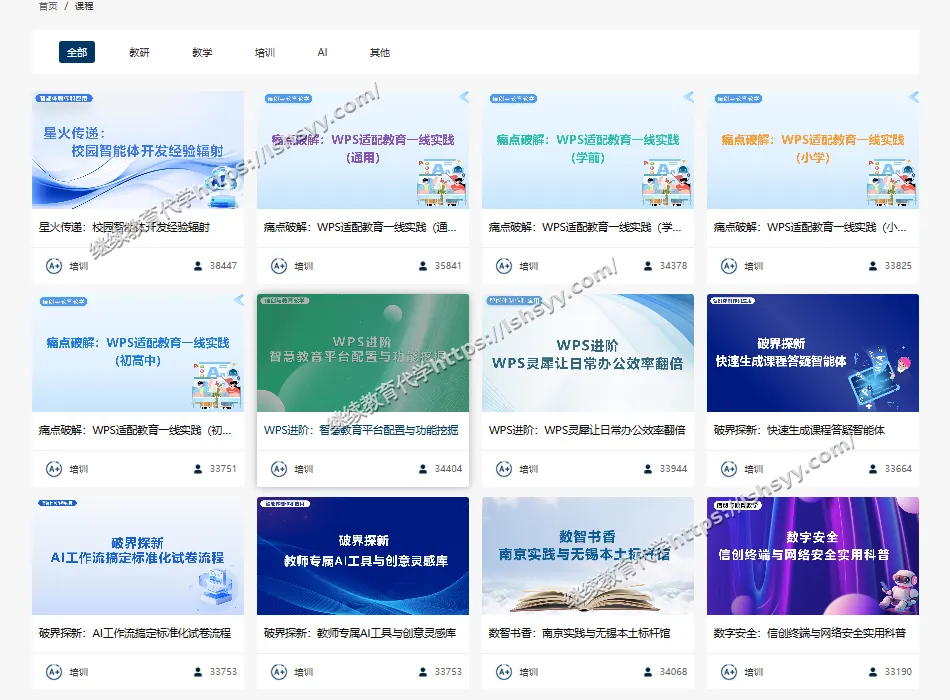The width and height of the screenshot is (950, 700).
Task: Click A+ badge icon on AI工作流 card
Action: coord(54,672)
